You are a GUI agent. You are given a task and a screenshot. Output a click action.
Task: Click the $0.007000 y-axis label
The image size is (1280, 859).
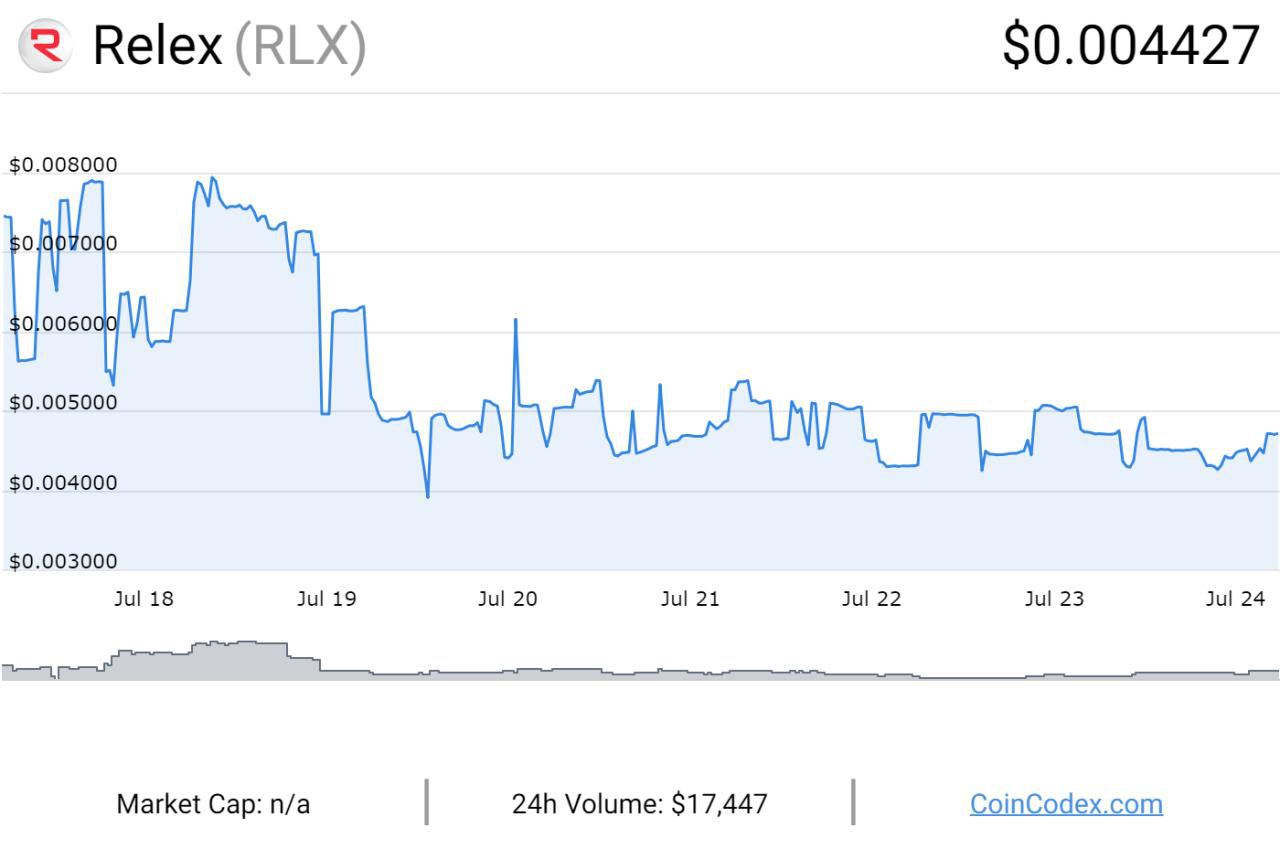[63, 244]
